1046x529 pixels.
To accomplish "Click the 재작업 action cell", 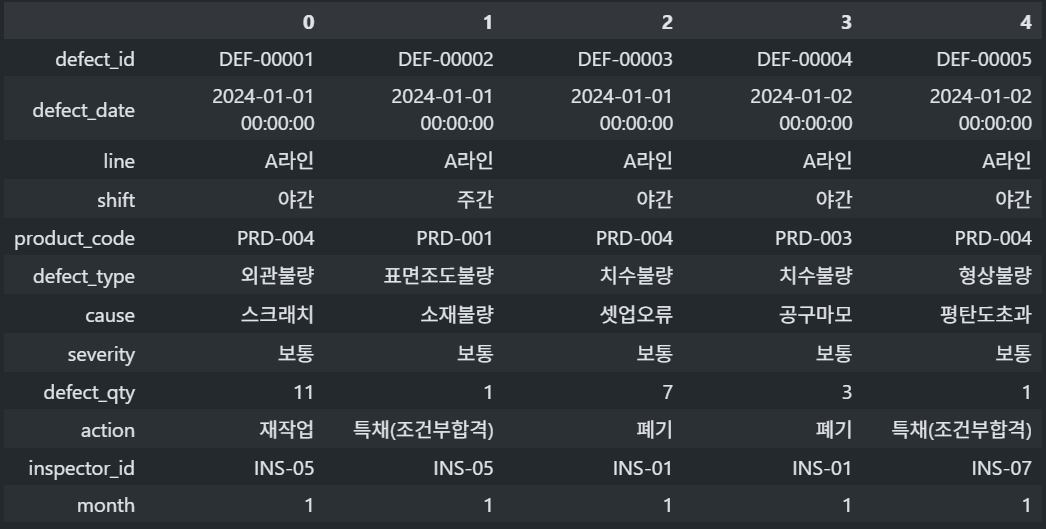I will pyautogui.click(x=286, y=430).
